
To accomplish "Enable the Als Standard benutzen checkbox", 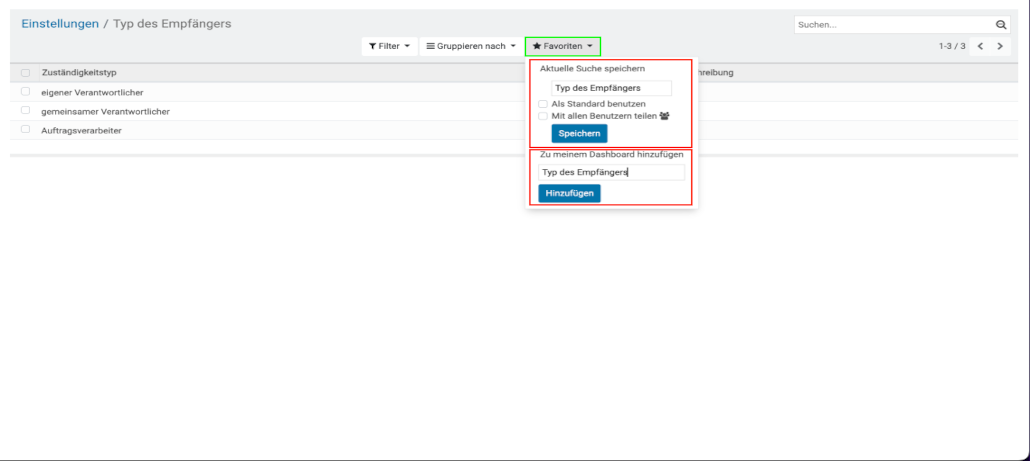I will [543, 104].
